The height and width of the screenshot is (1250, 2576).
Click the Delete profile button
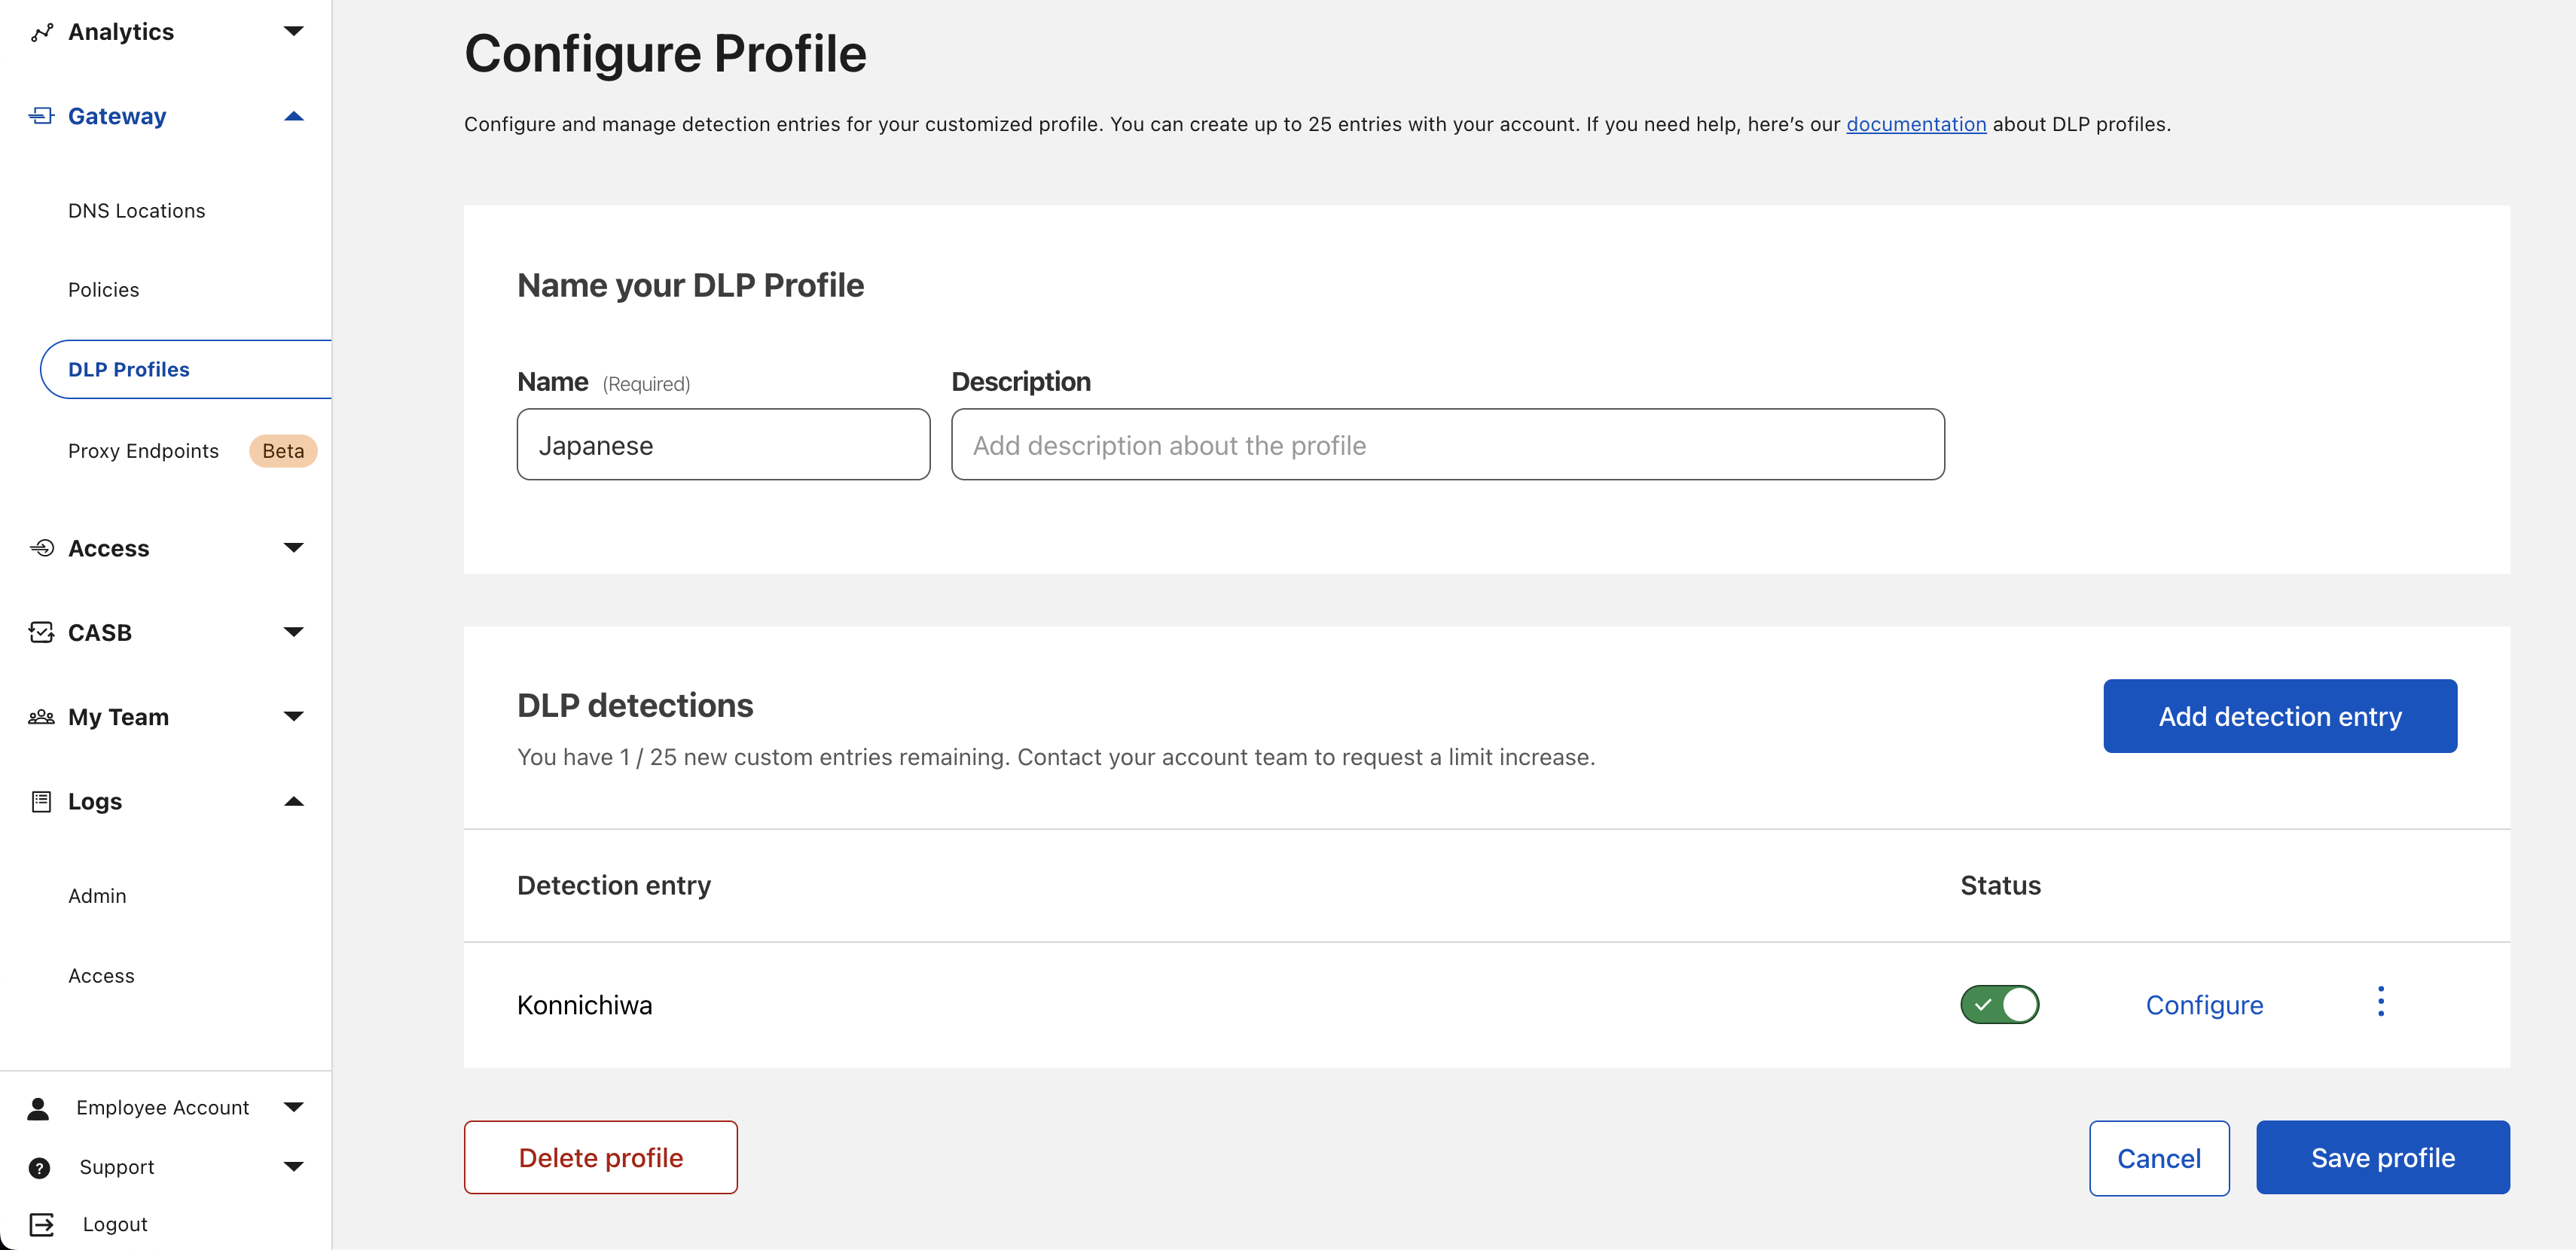[600, 1157]
